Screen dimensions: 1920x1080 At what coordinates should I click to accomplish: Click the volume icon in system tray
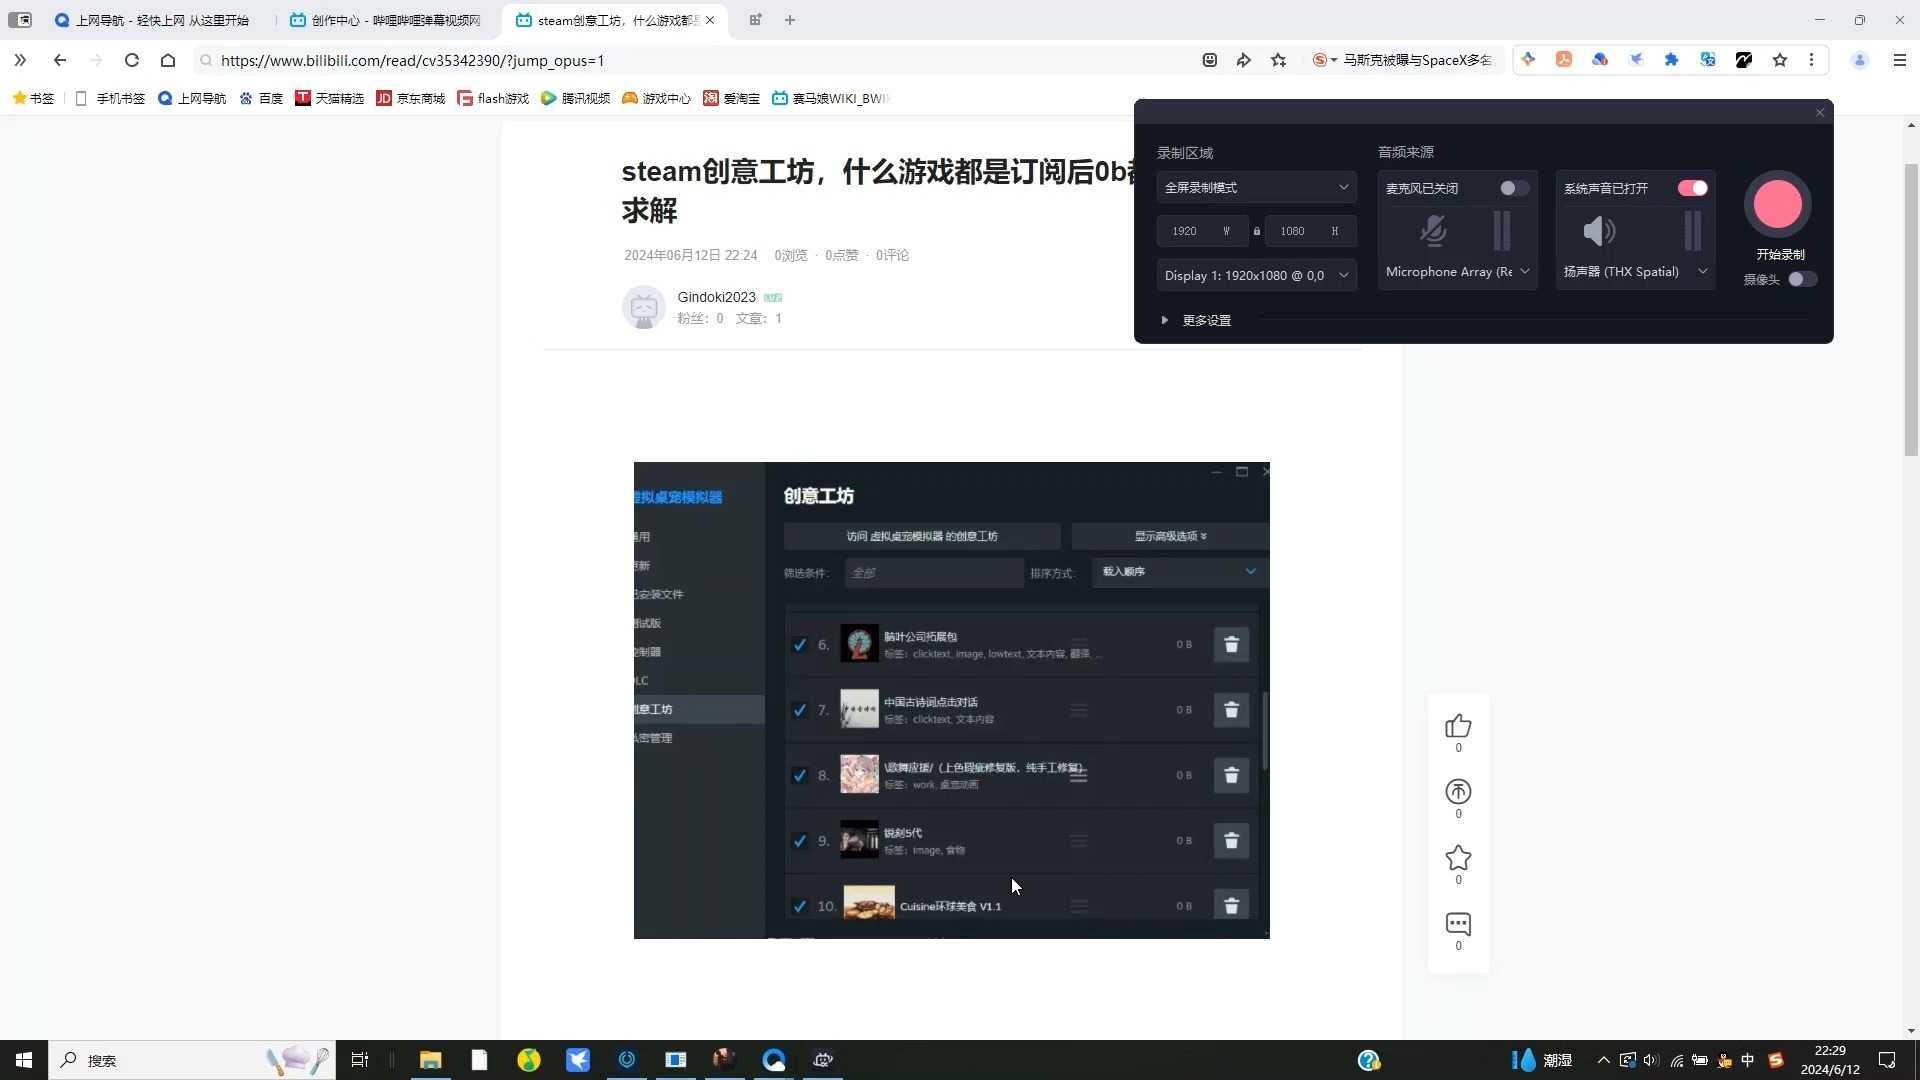(1651, 1060)
